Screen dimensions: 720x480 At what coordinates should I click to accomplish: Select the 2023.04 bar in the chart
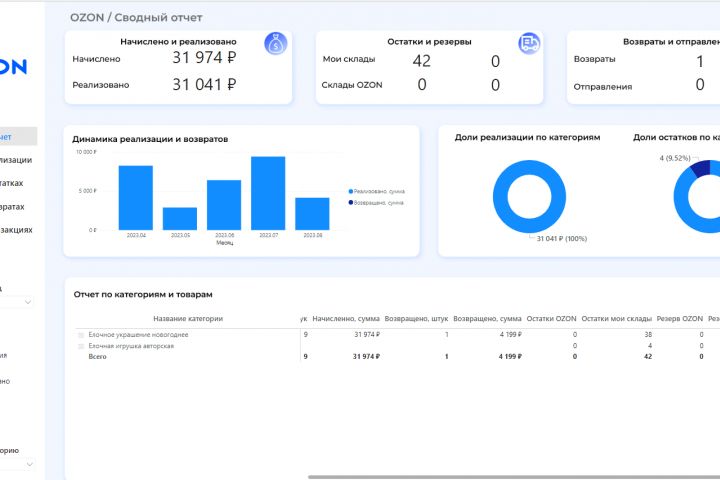coord(136,198)
